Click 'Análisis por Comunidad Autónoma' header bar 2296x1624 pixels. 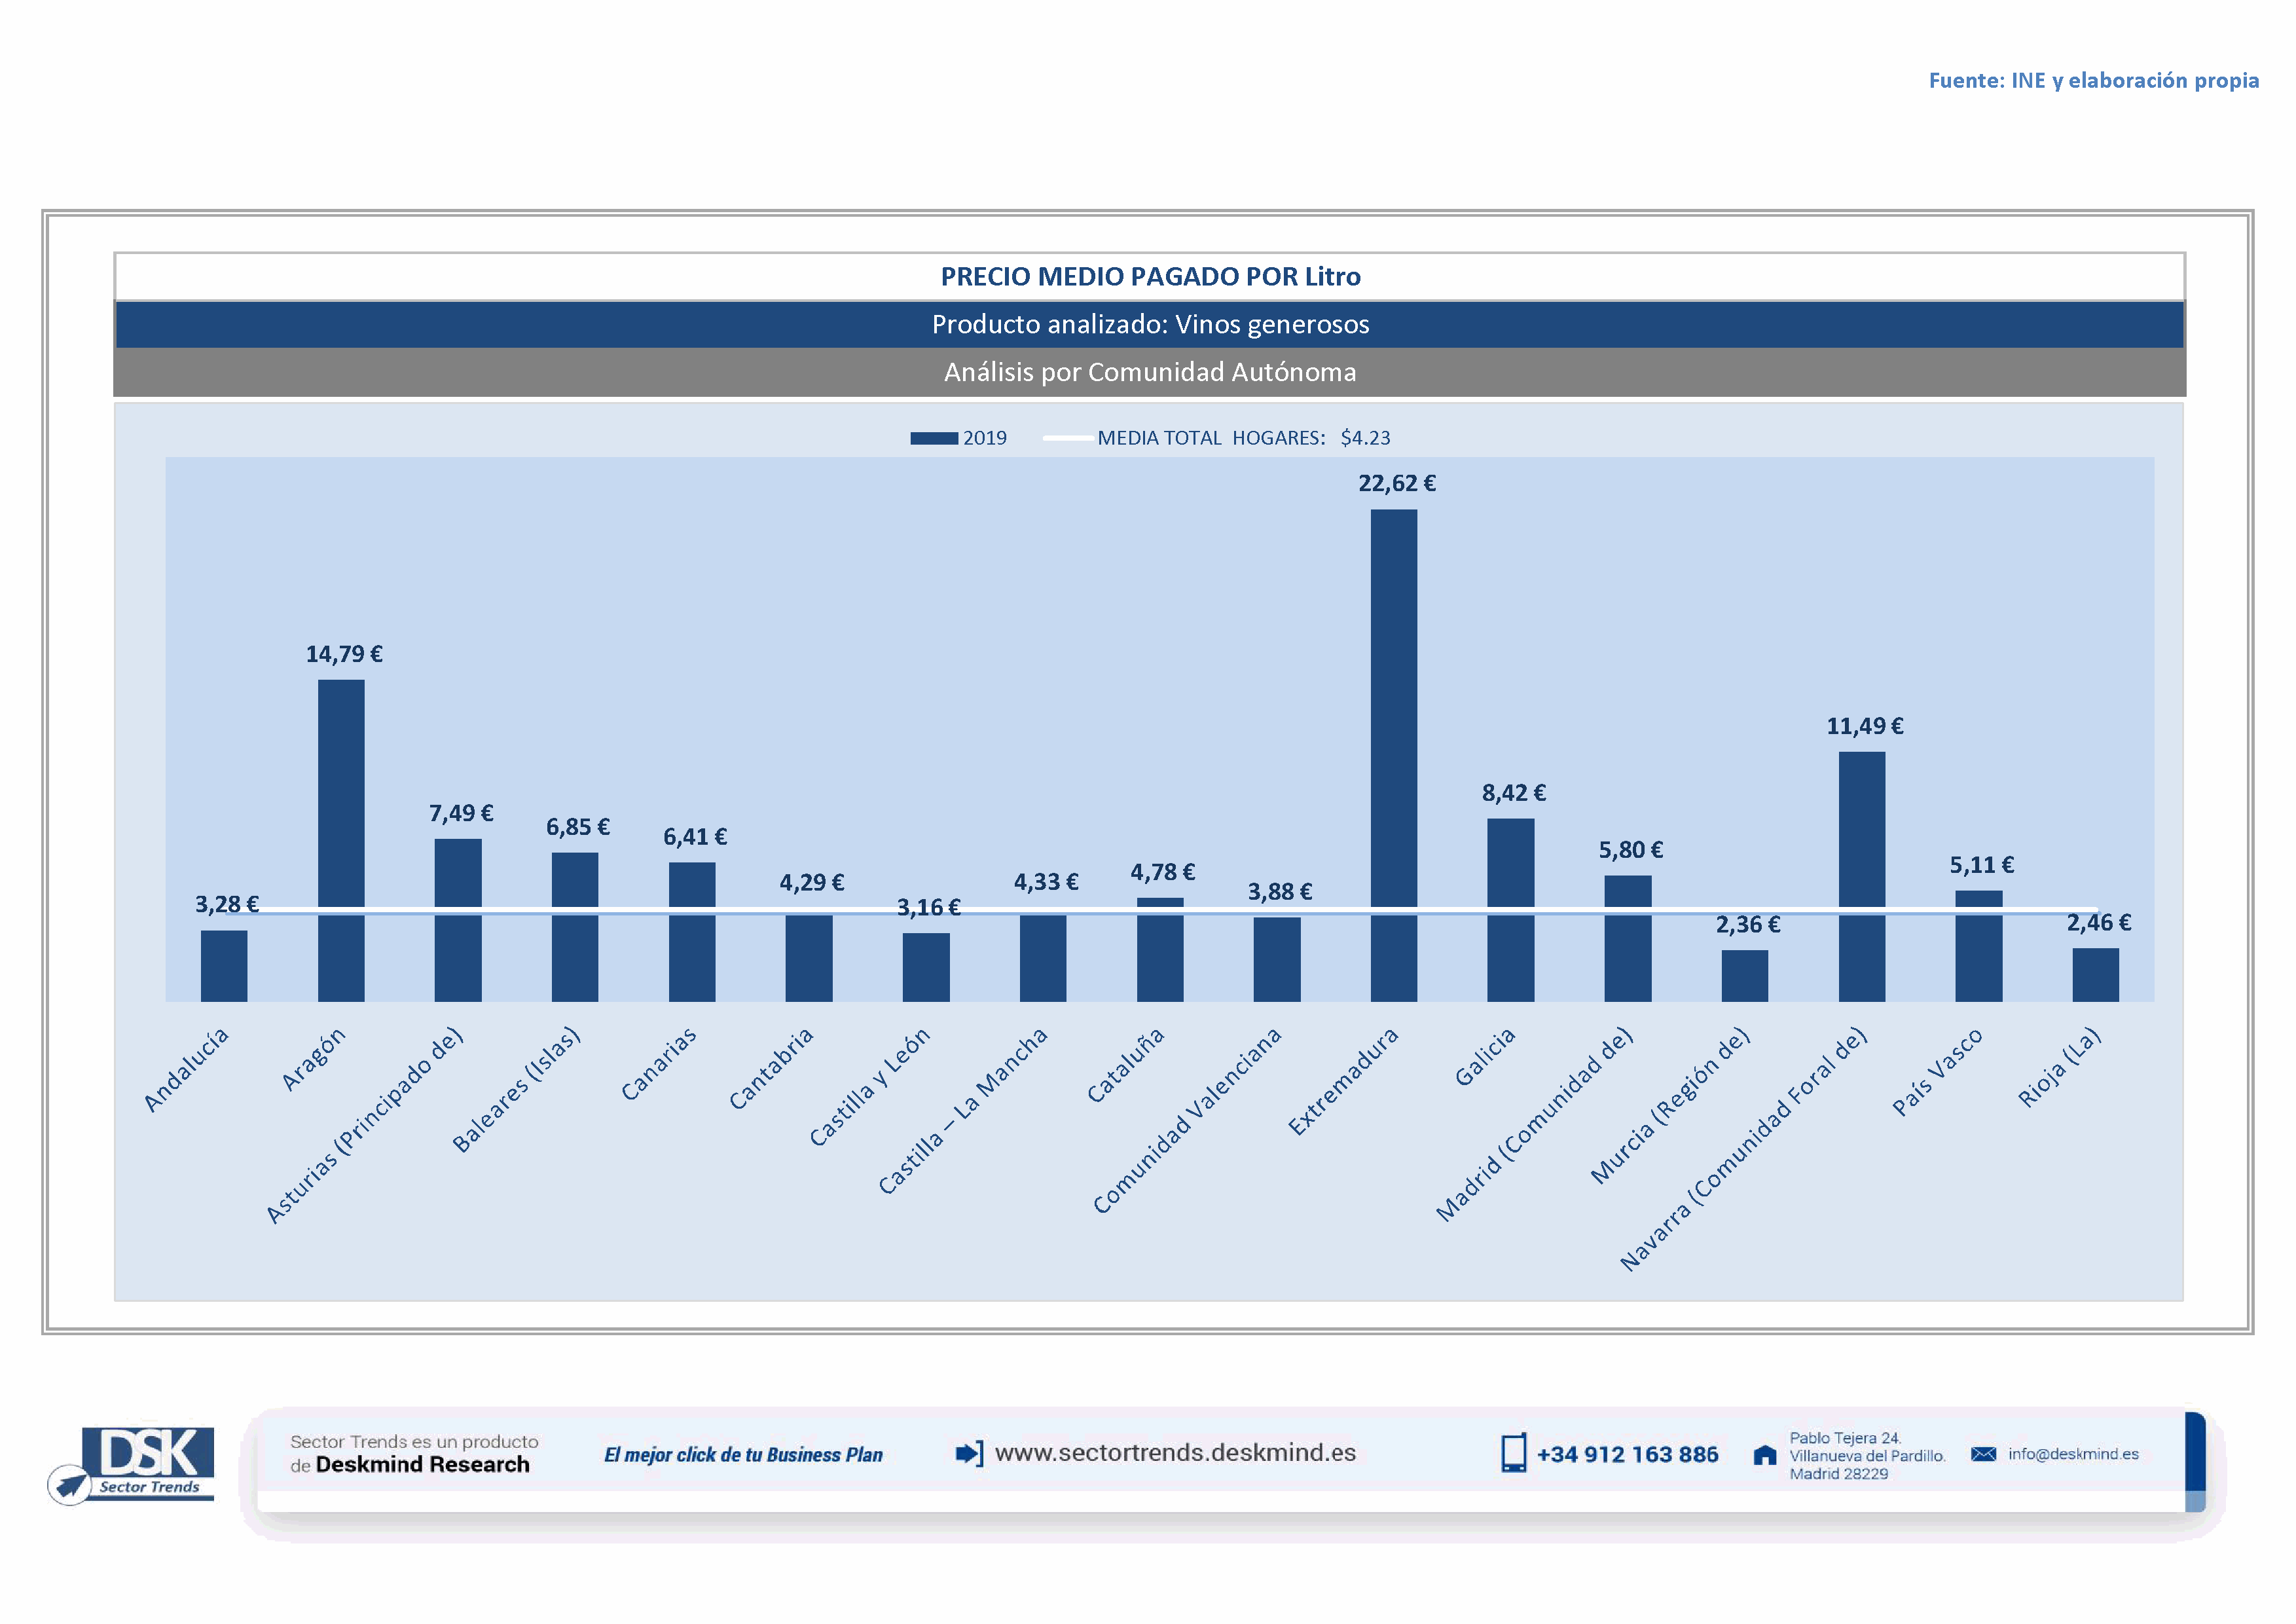(x=1150, y=372)
